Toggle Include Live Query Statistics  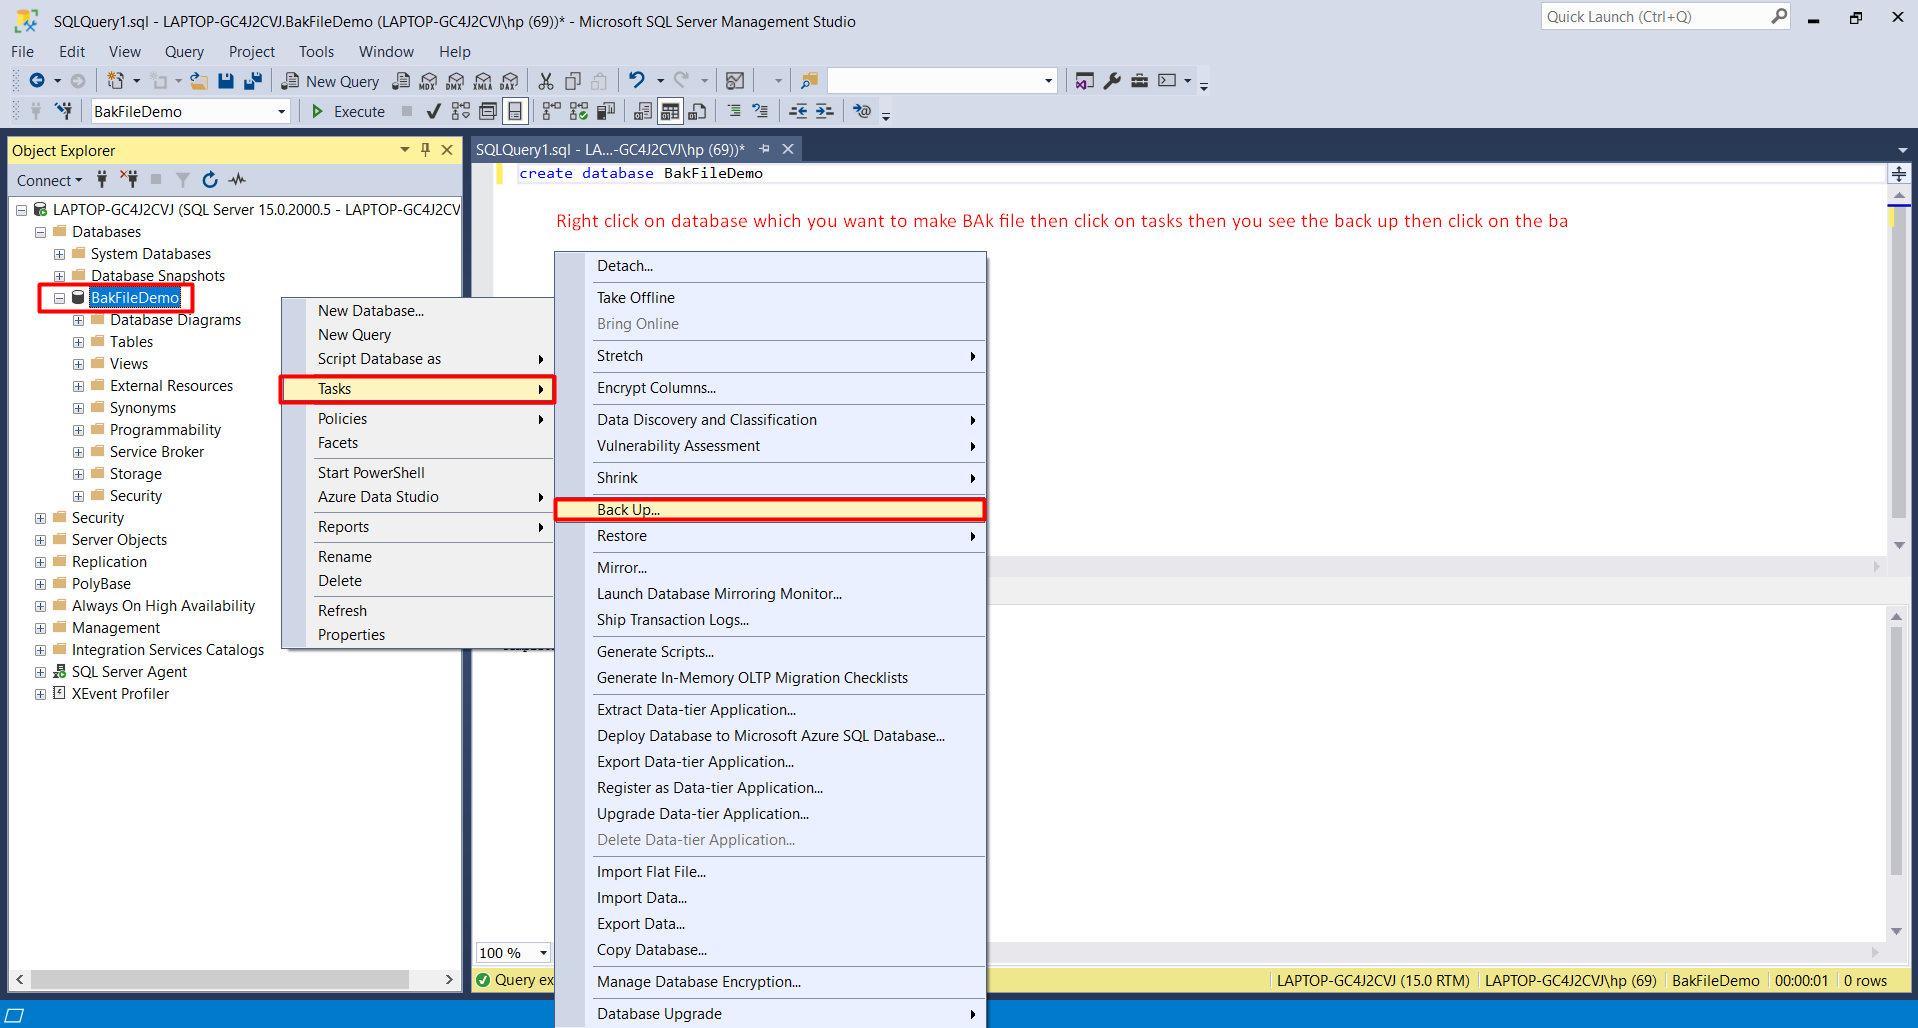click(x=578, y=111)
